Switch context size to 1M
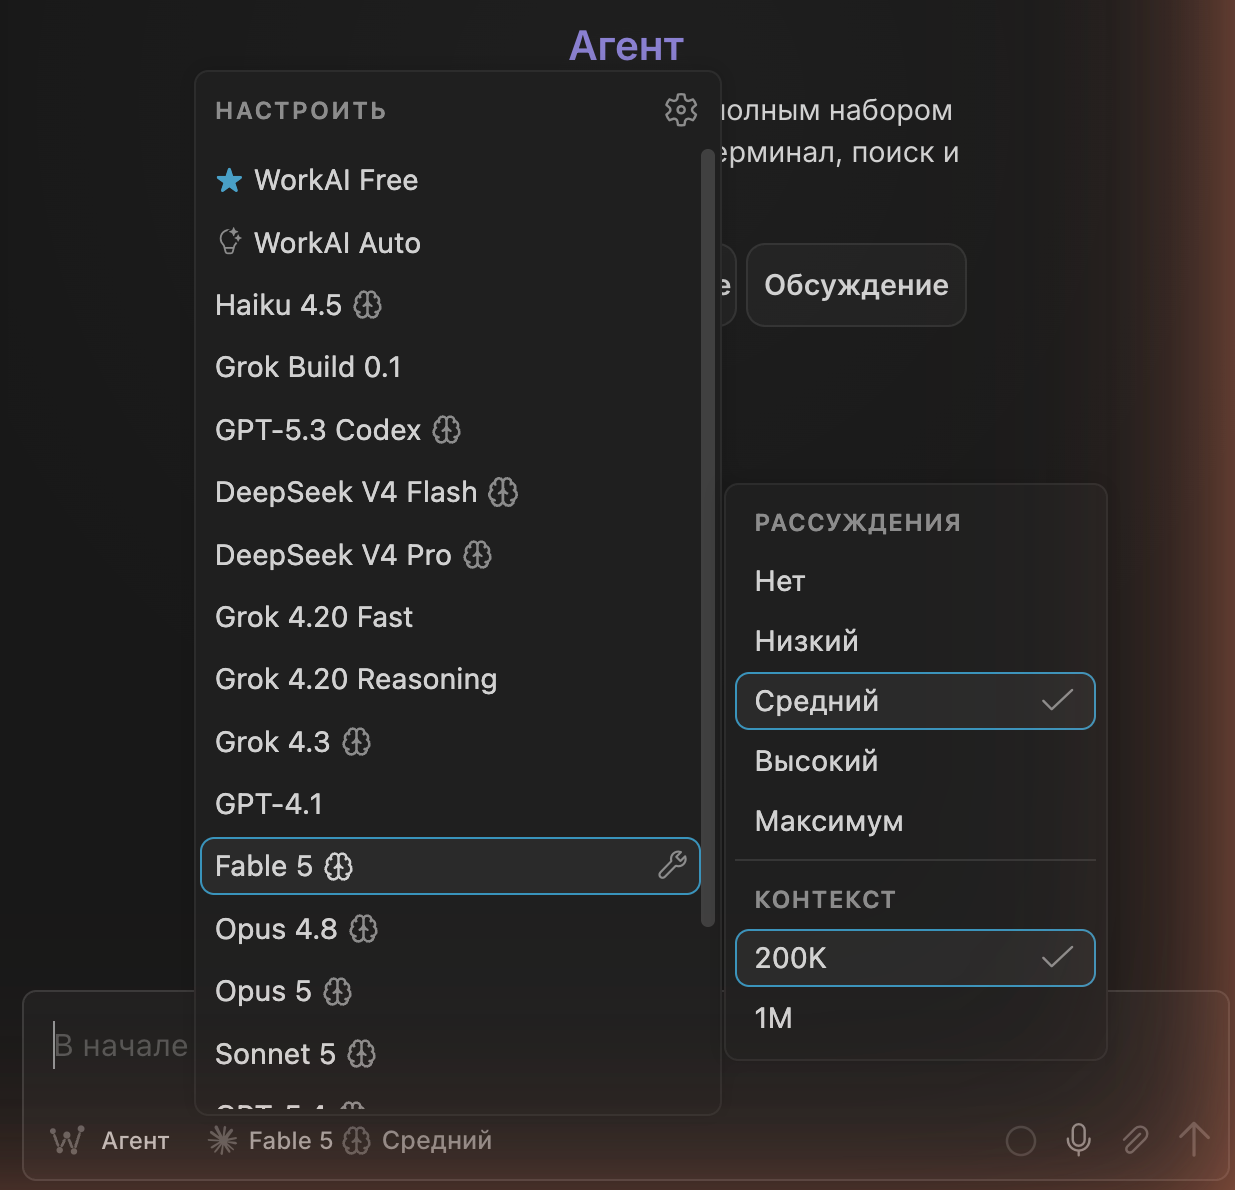Image resolution: width=1235 pixels, height=1190 pixels. coord(915,1018)
